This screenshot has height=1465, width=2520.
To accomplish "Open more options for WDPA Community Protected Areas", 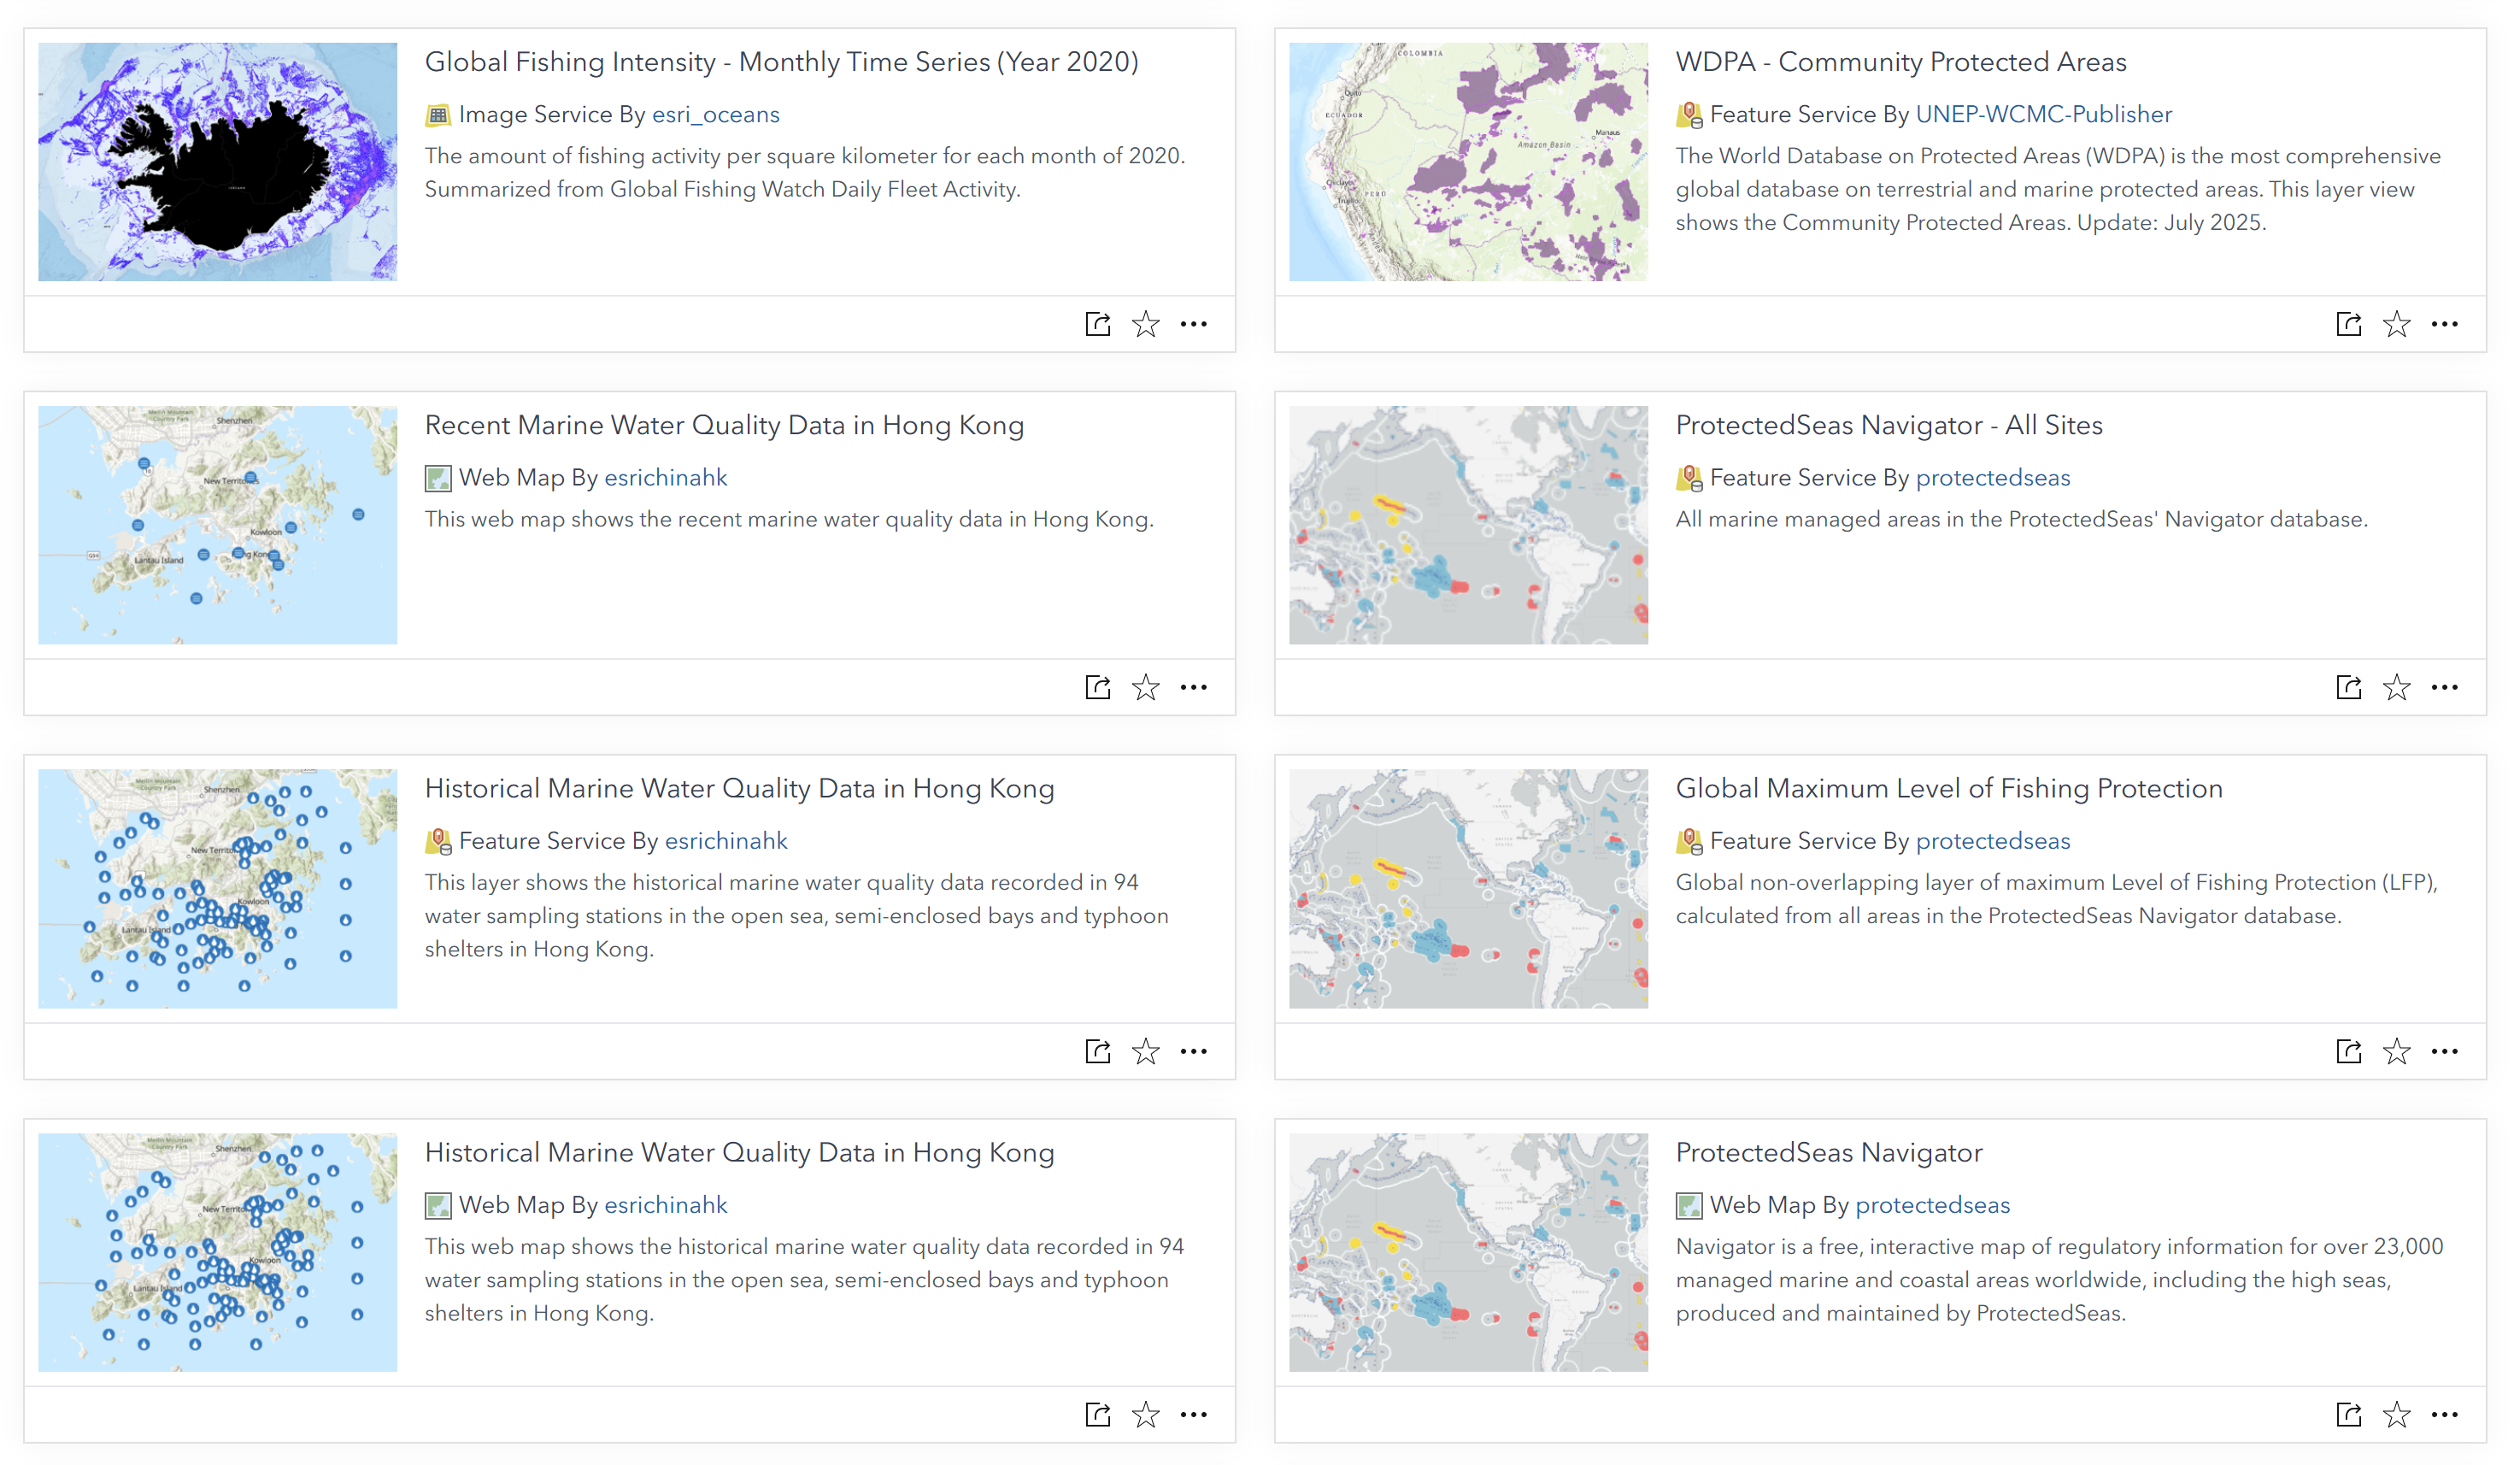I will tap(2444, 324).
